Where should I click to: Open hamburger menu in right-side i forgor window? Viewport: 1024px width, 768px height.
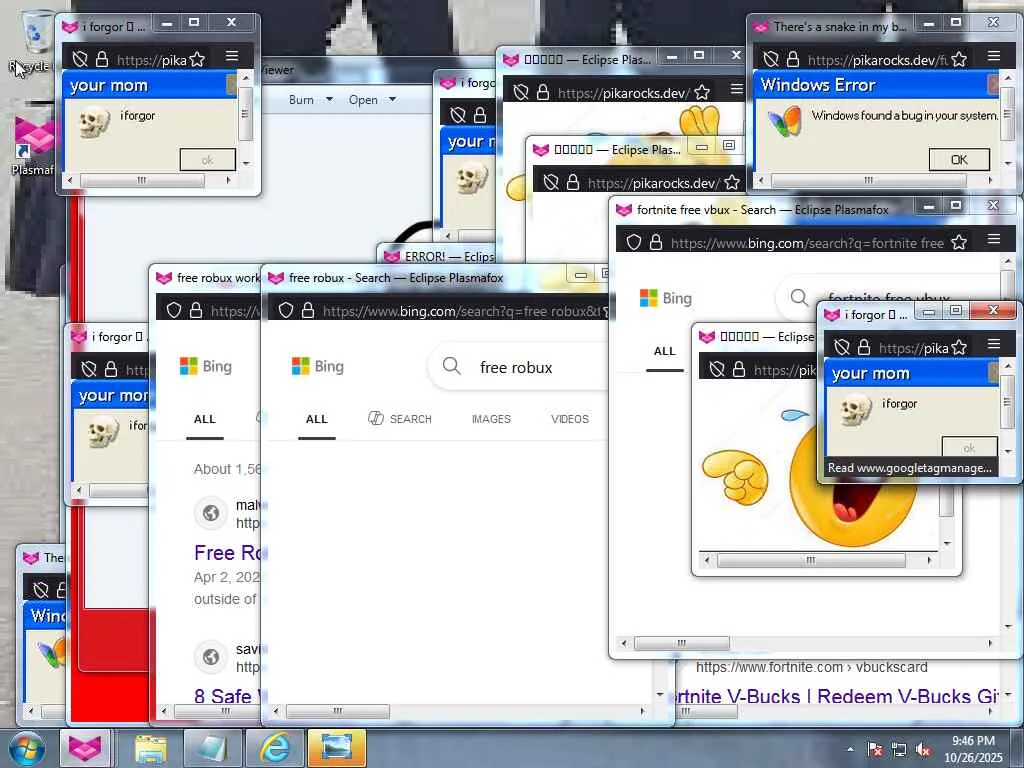993,344
